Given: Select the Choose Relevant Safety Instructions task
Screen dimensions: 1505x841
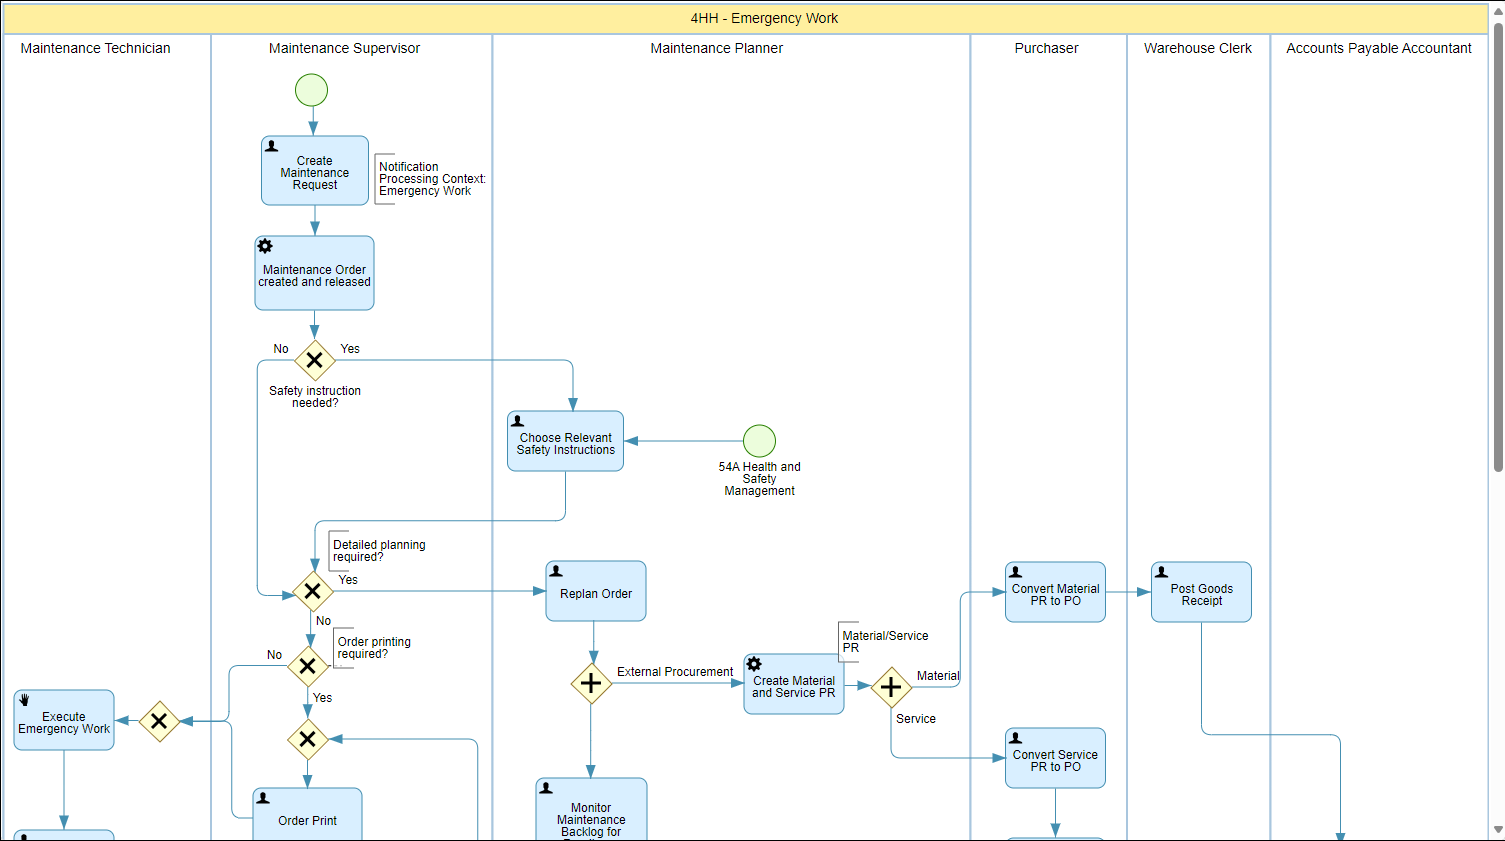Looking at the screenshot, I should (566, 441).
